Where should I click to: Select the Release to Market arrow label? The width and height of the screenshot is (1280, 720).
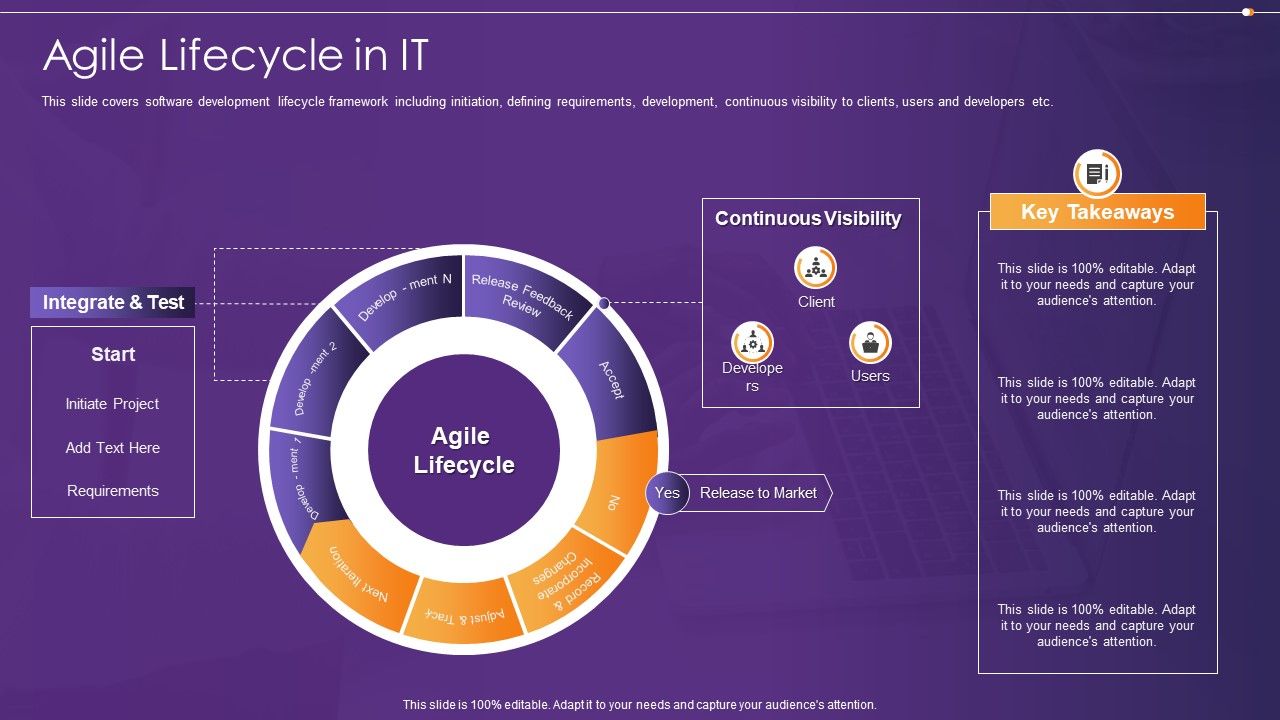(758, 493)
